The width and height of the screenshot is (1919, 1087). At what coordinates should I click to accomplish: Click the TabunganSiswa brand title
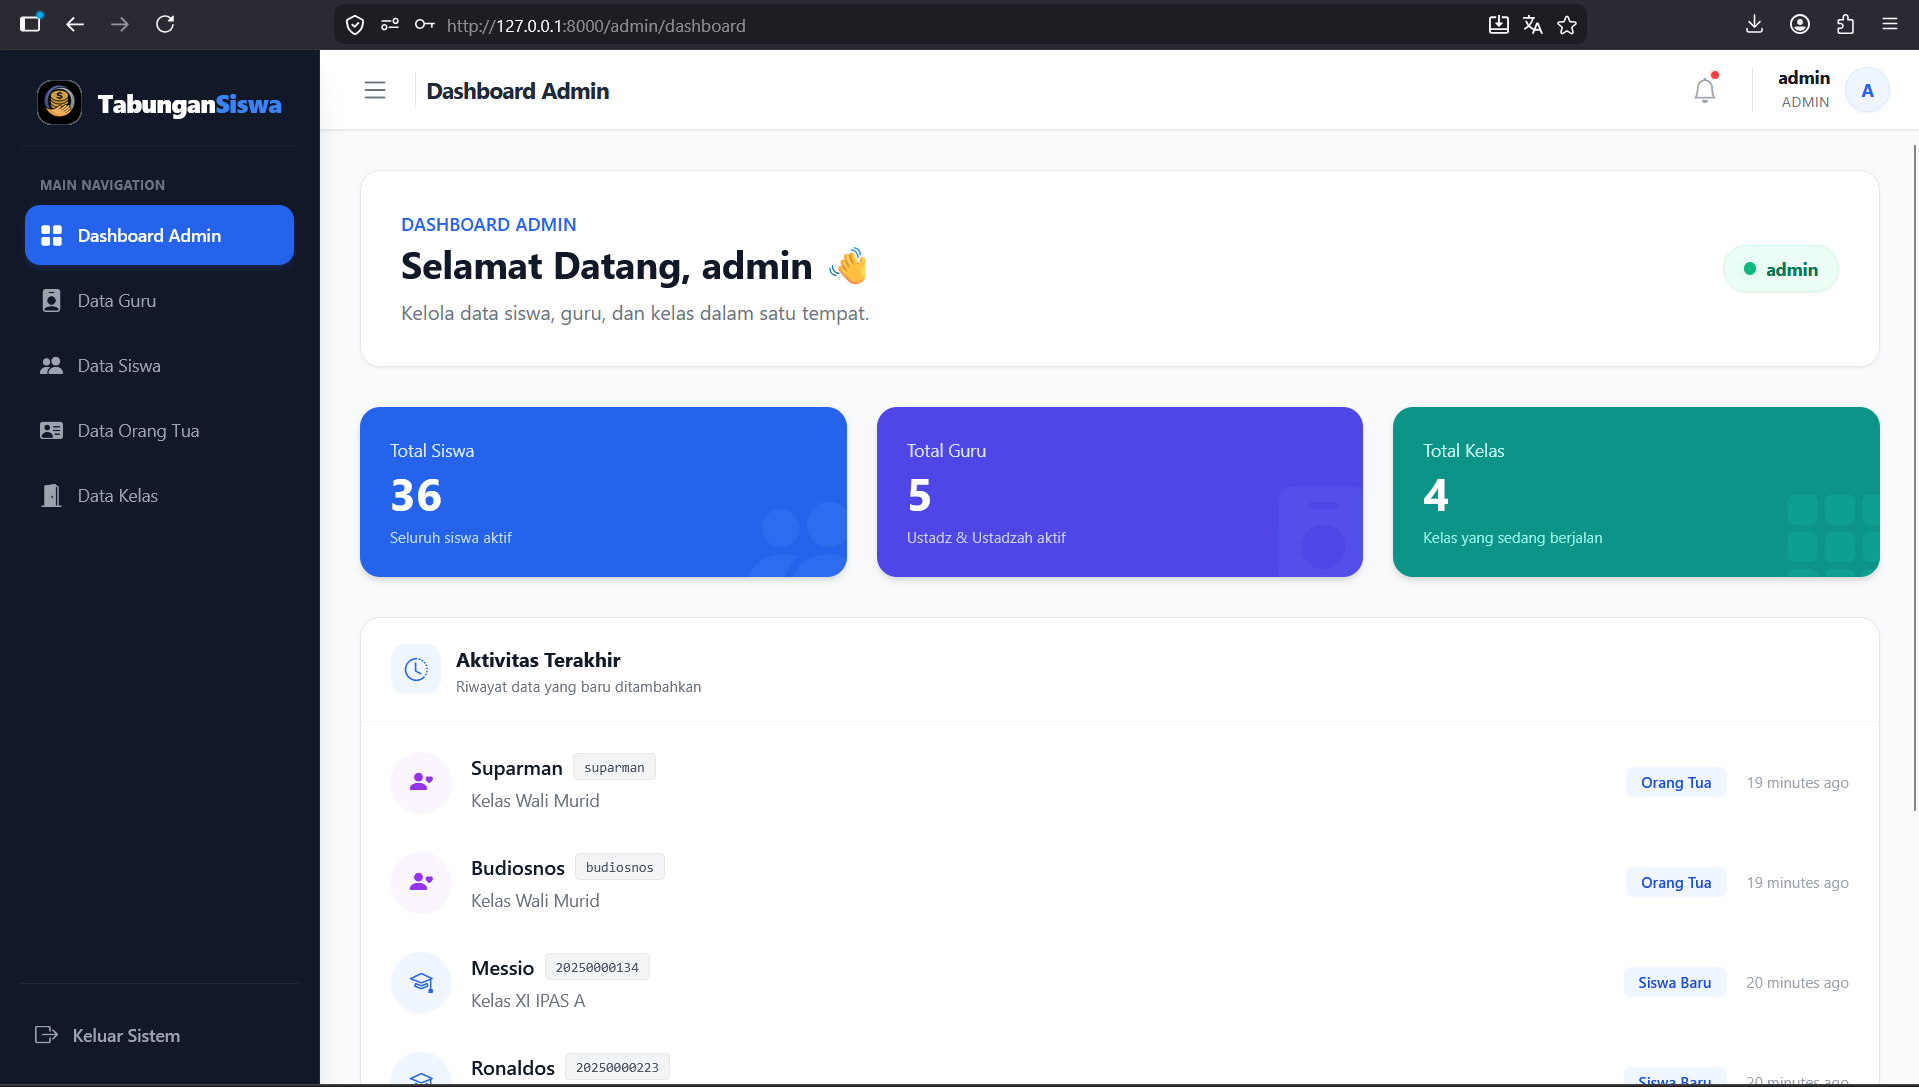tap(189, 104)
